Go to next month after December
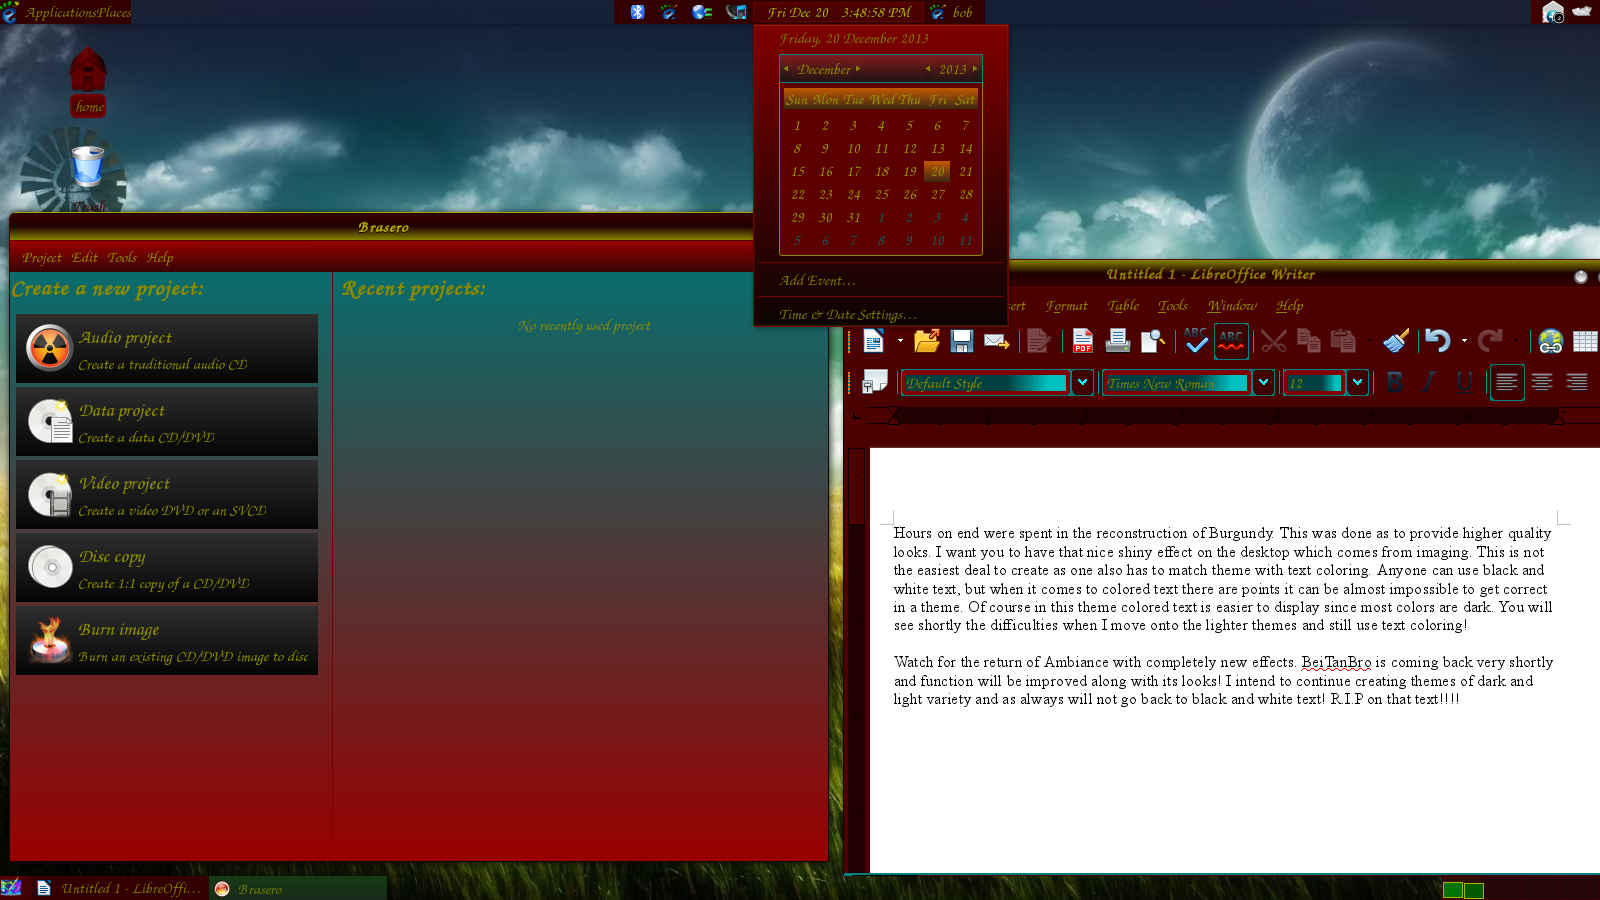 pos(858,69)
